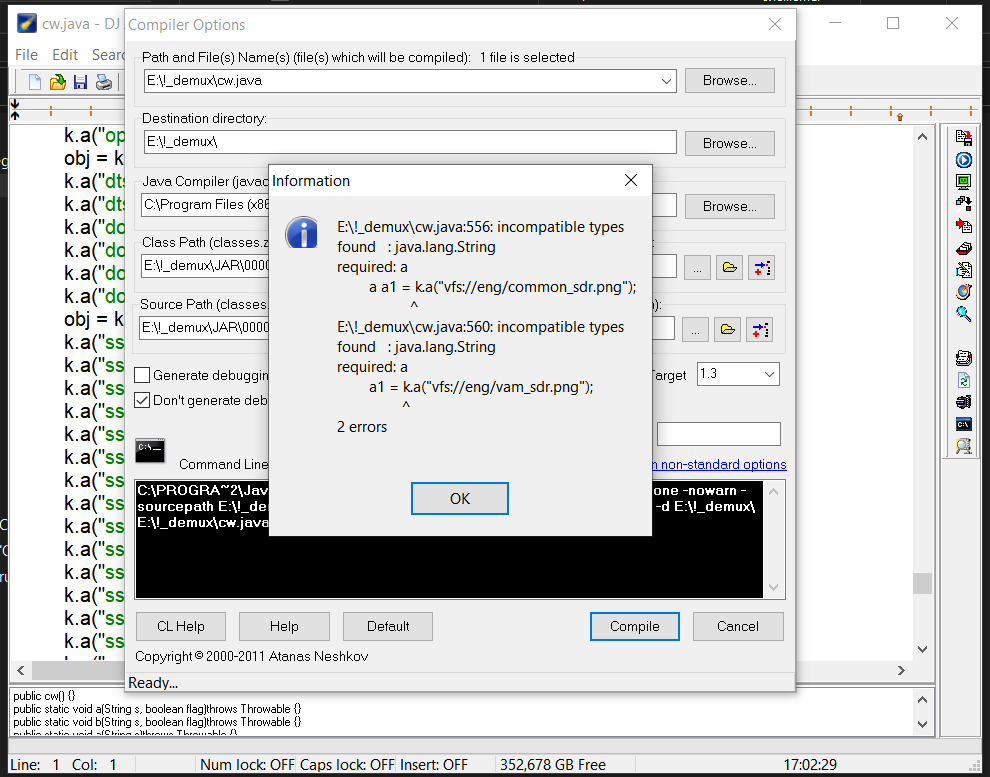Image resolution: width=990 pixels, height=777 pixels.
Task: Click the CL Help button
Action: point(181,626)
